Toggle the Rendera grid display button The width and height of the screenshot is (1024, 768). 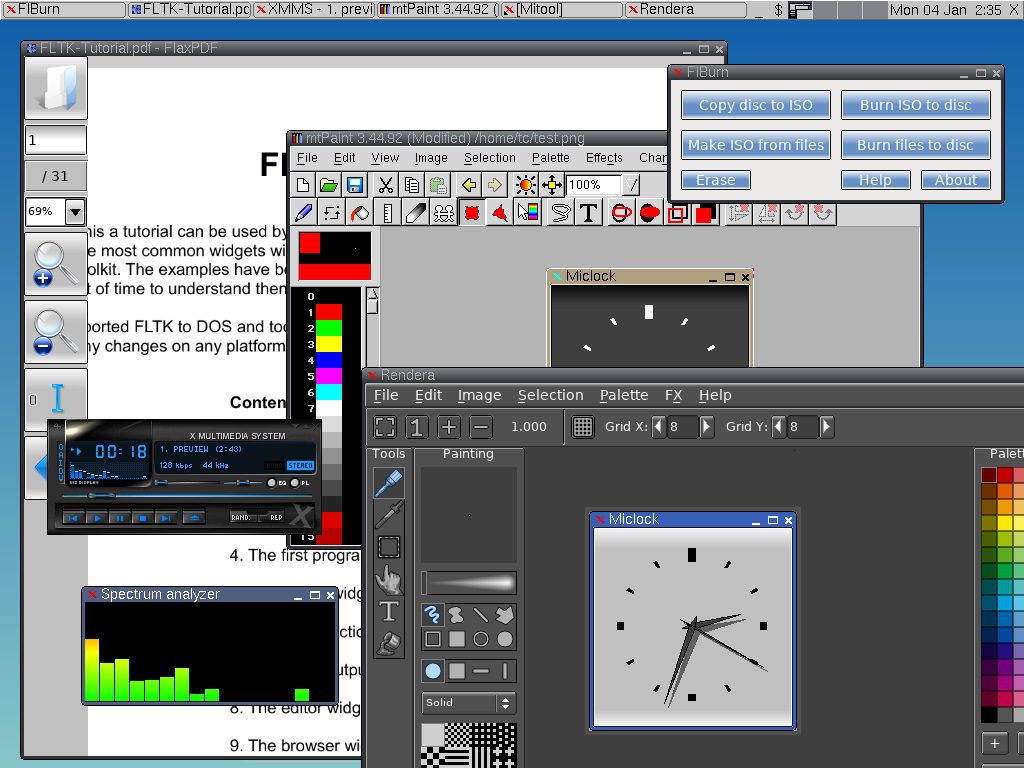click(x=583, y=427)
